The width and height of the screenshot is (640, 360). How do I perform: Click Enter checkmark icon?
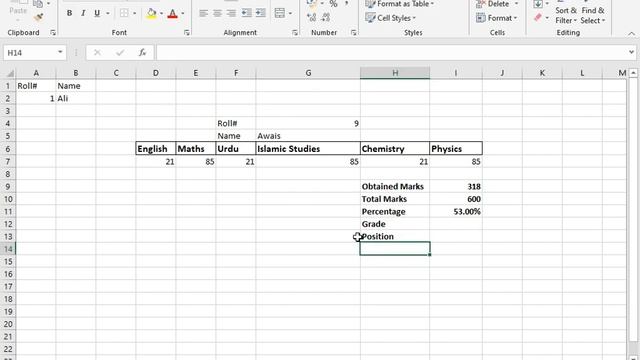point(120,53)
